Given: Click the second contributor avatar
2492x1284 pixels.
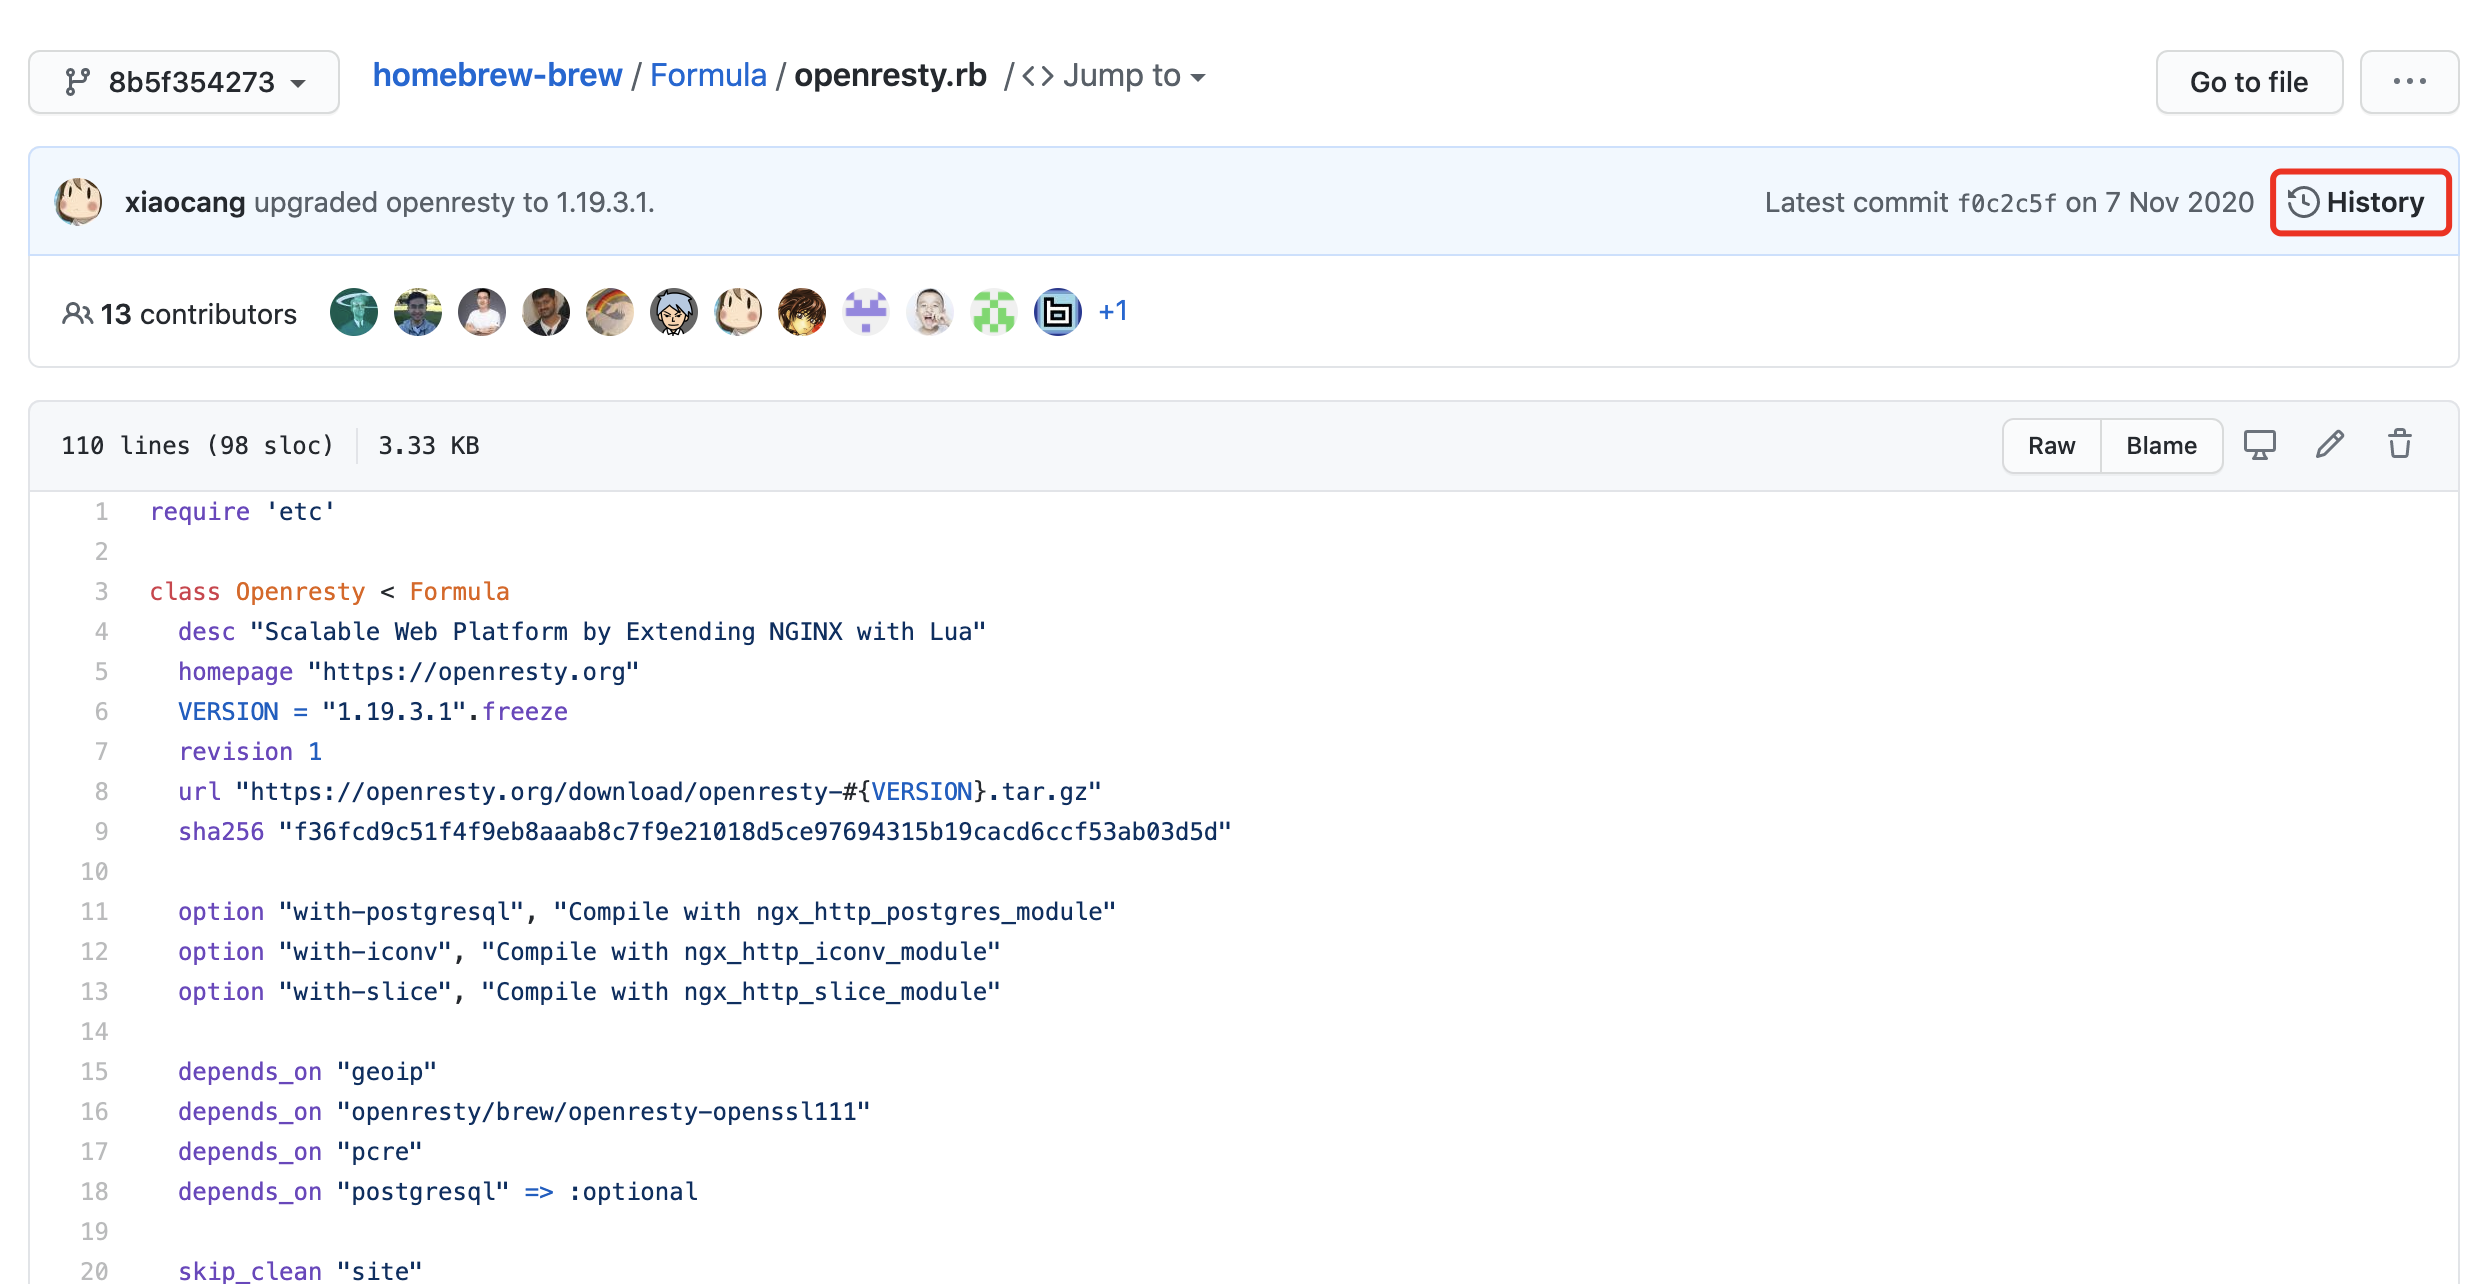Looking at the screenshot, I should [418, 312].
